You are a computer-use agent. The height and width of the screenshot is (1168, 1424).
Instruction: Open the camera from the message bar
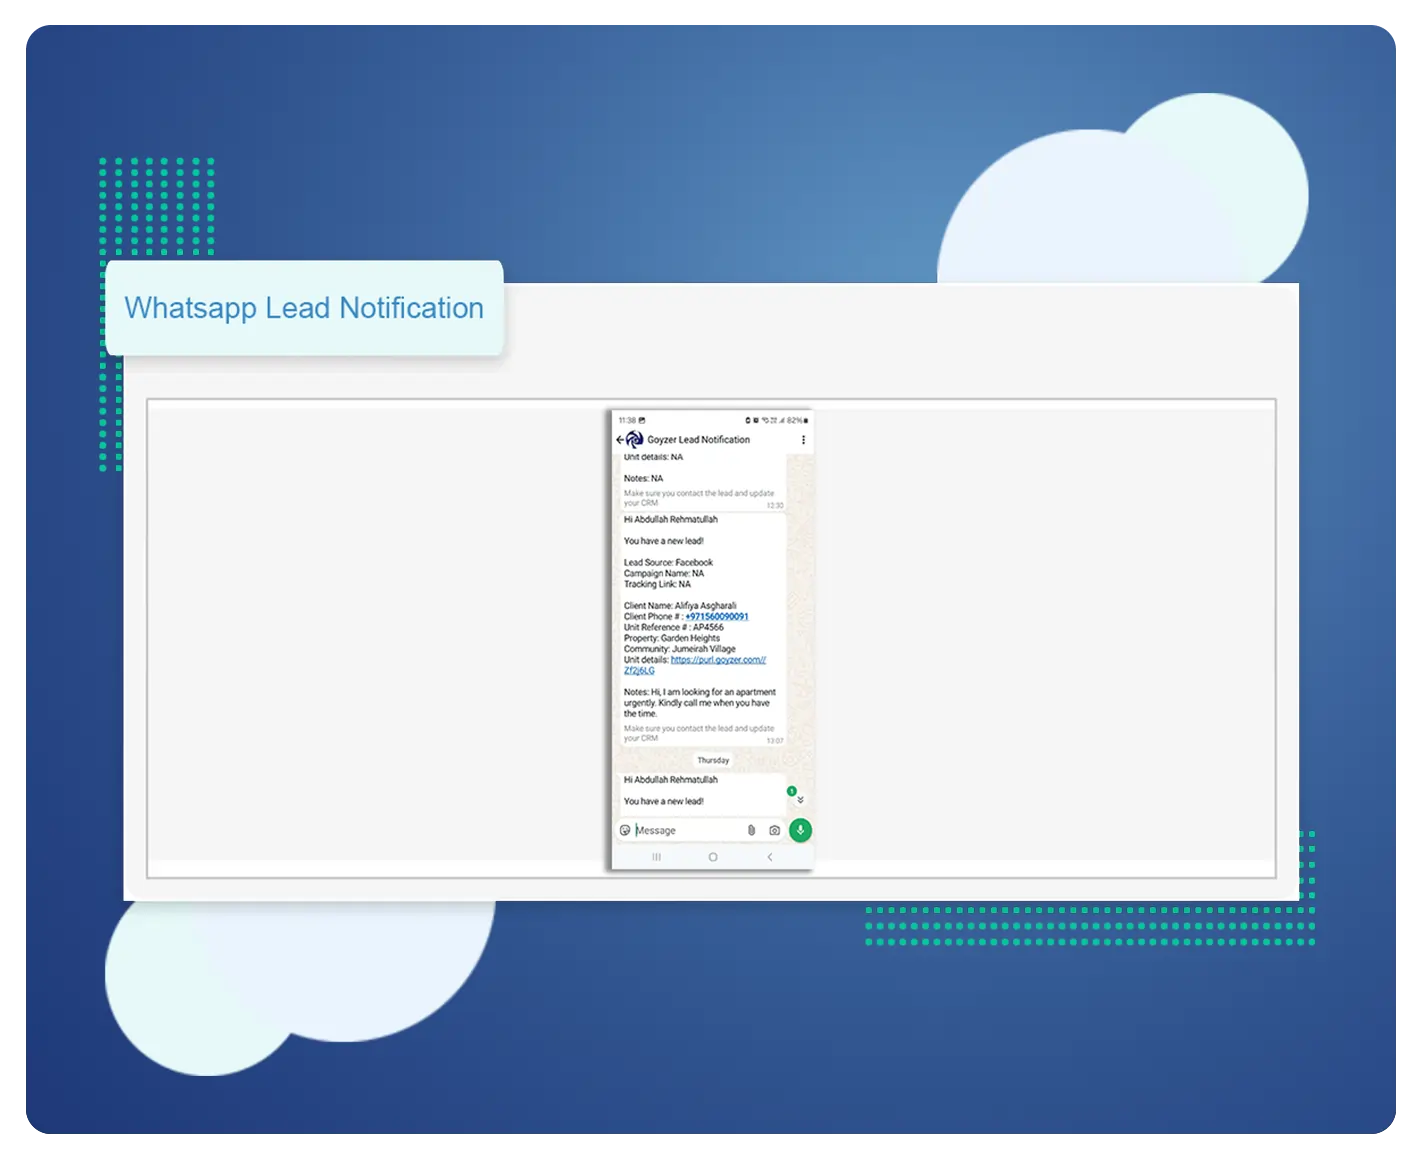coord(774,831)
